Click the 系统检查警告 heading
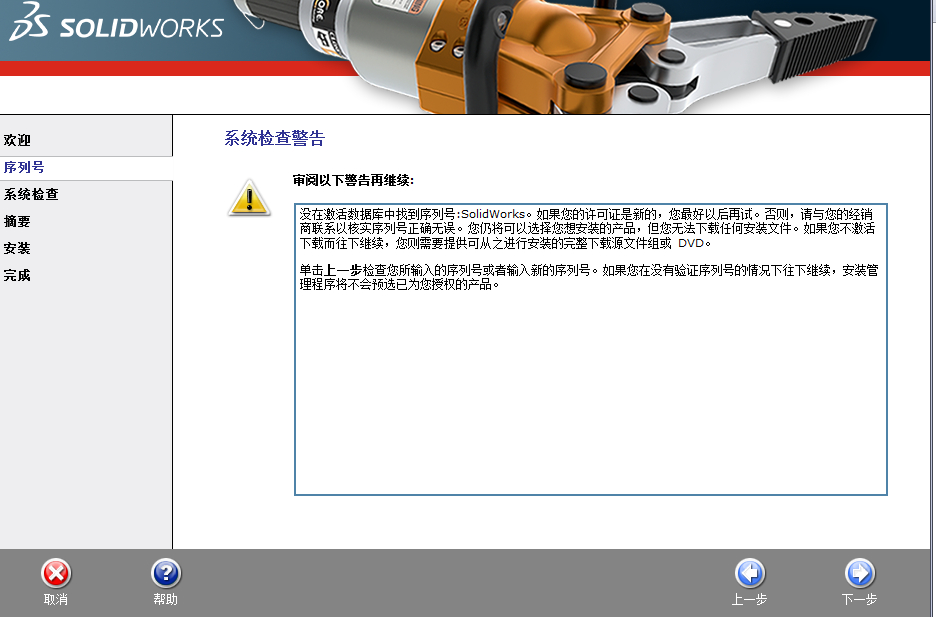936x617 pixels. (275, 138)
